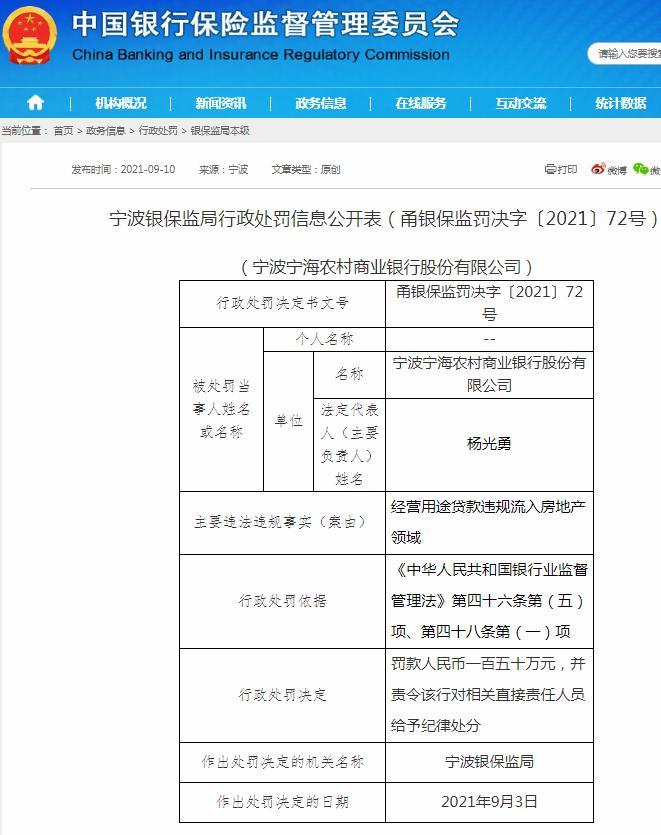Image resolution: width=661 pixels, height=835 pixels.
Task: Open the 新闻资讯 menu
Action: [221, 103]
